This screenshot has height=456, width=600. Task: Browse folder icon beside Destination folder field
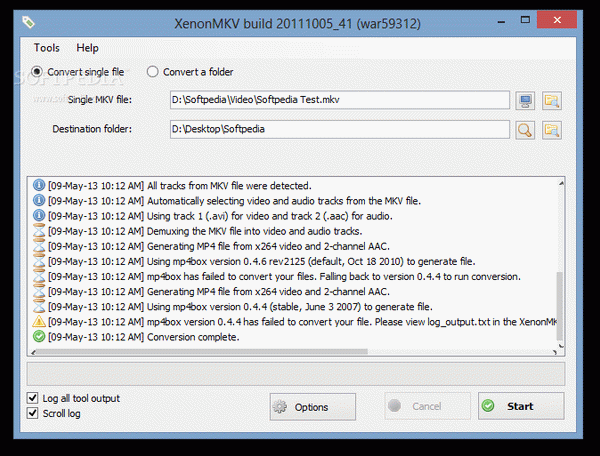pyautogui.click(x=552, y=130)
